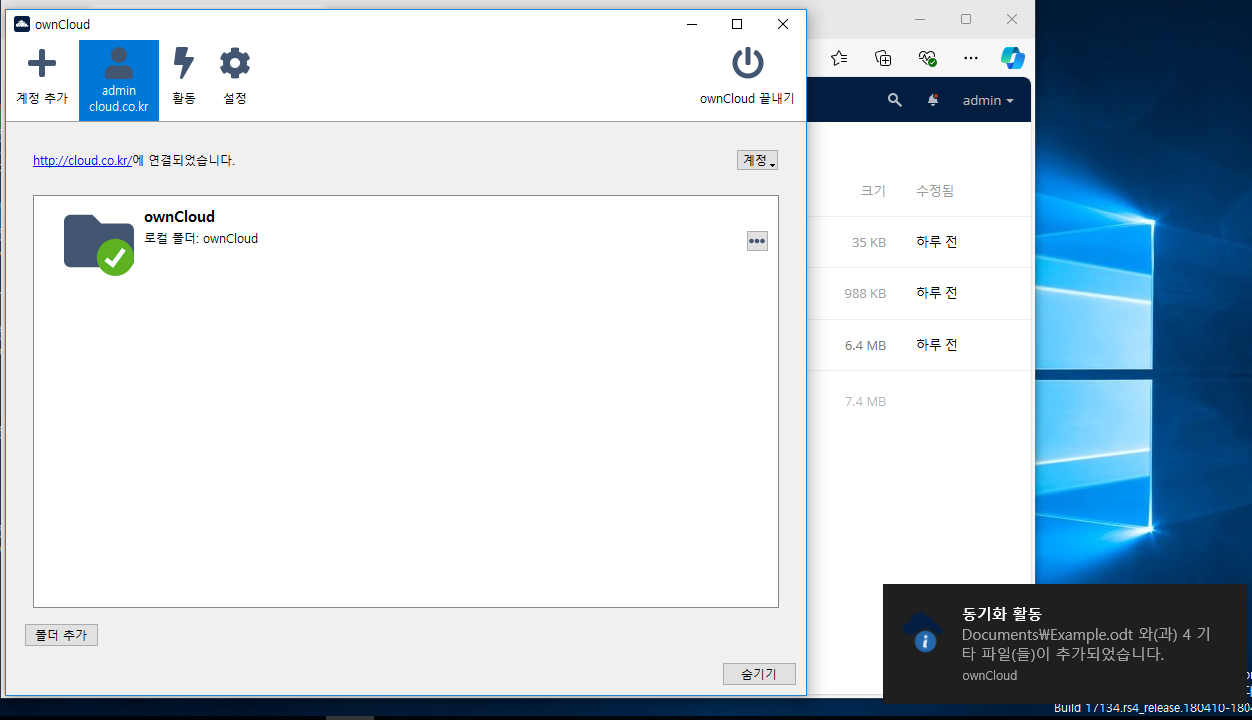Image resolution: width=1252 pixels, height=720 pixels.
Task: Select the admin cloud.co.kr account tab
Action: coord(119,80)
